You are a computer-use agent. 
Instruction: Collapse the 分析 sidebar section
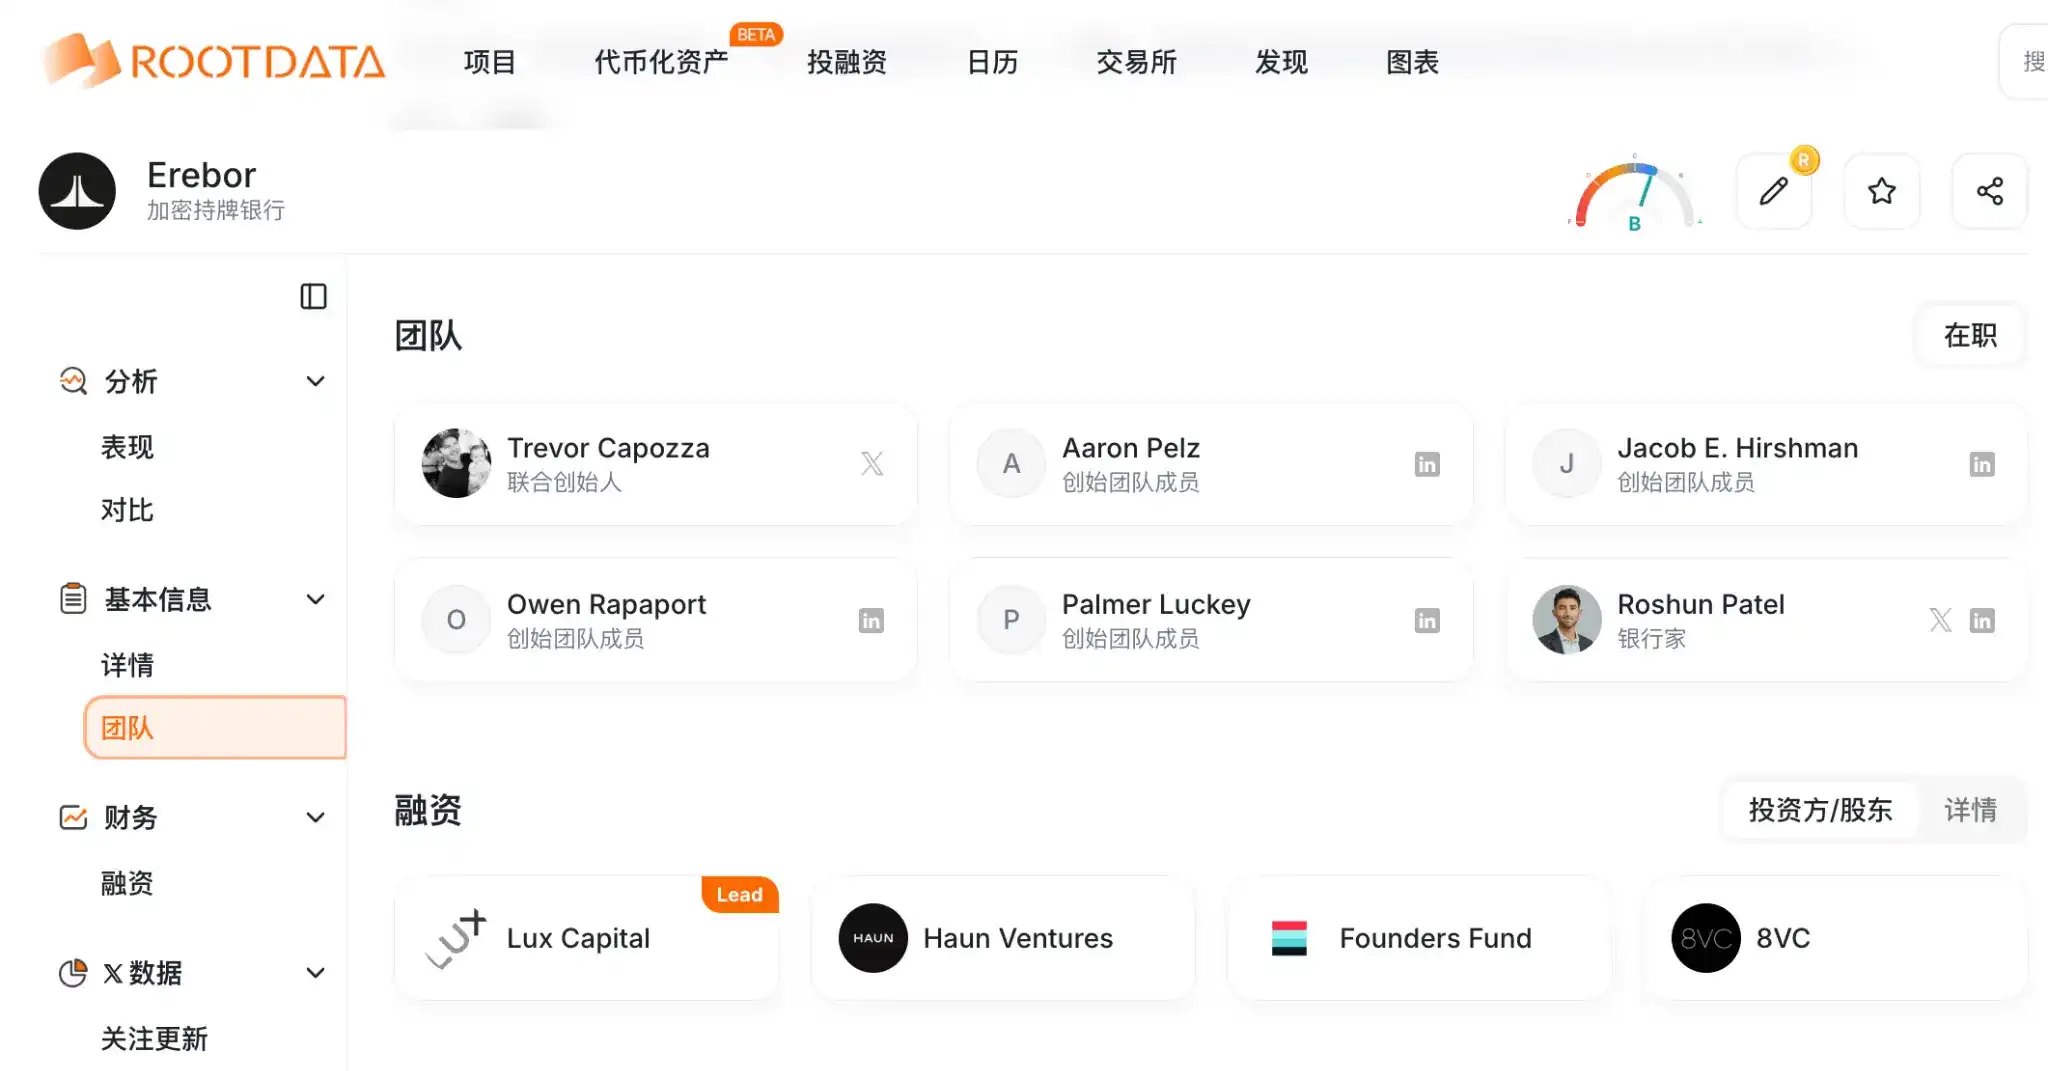click(315, 381)
